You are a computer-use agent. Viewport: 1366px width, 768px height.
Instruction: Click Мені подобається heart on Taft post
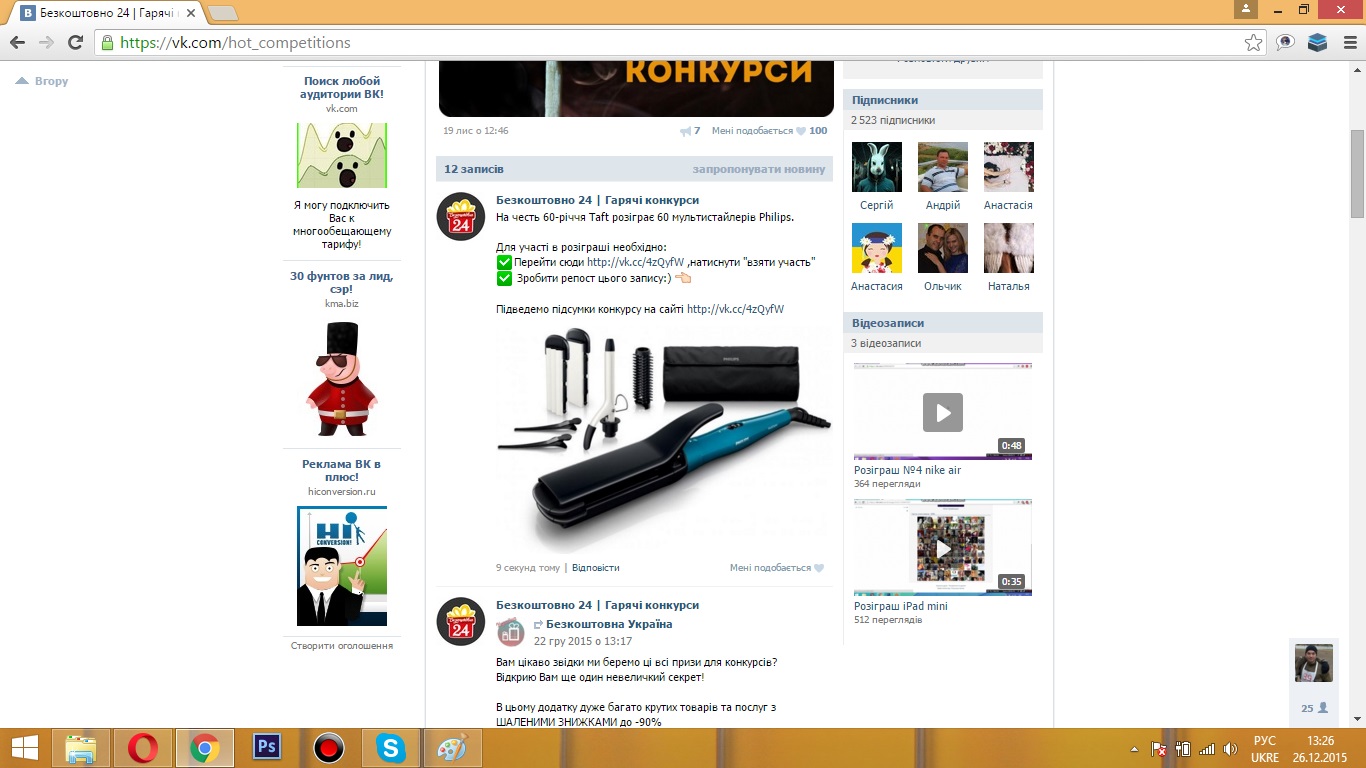click(777, 567)
